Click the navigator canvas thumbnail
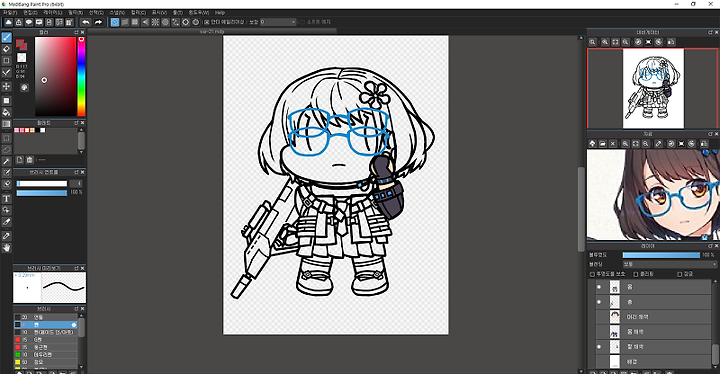Screen dimensions: 720x374 point(653,89)
